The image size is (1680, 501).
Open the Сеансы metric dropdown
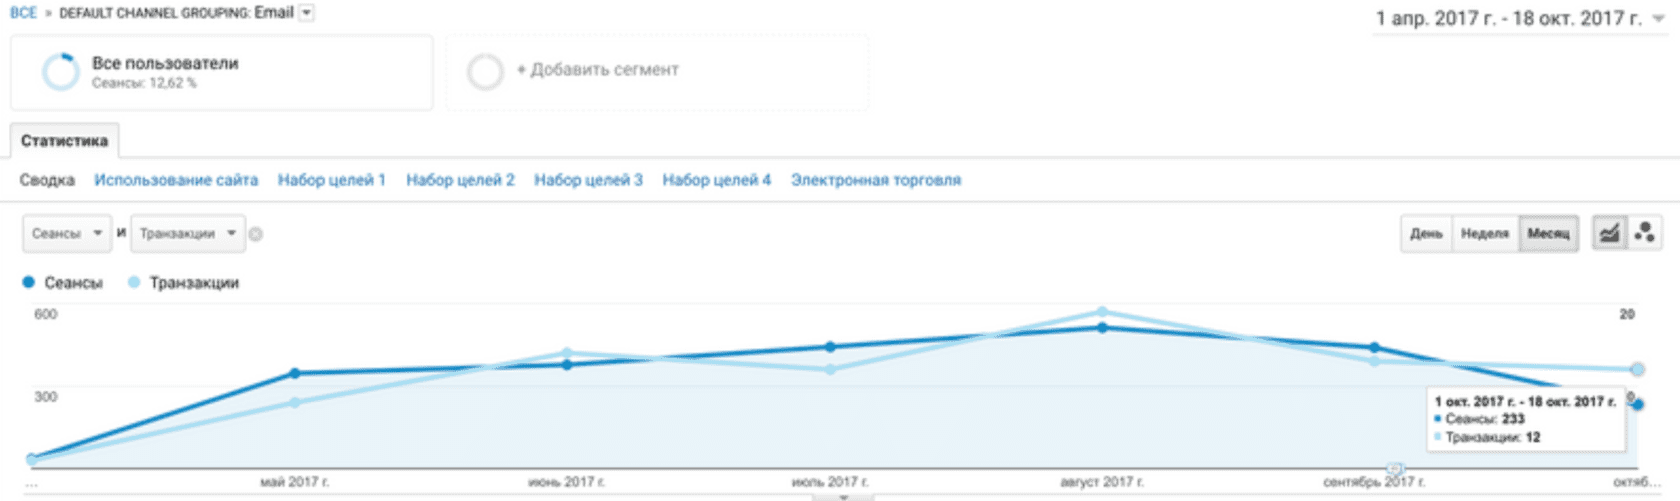pos(67,234)
